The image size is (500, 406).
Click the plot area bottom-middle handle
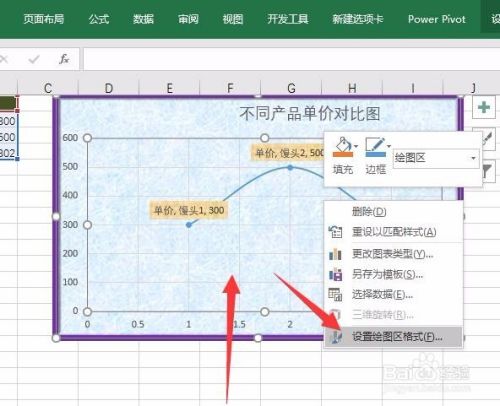(x=264, y=312)
